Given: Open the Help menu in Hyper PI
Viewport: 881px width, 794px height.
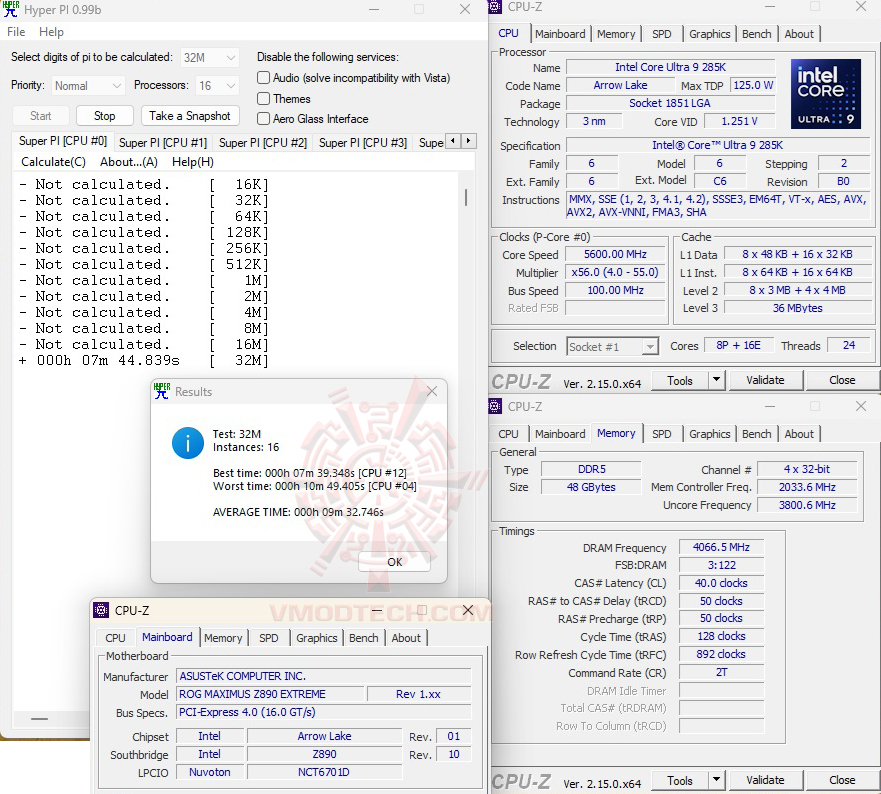Looking at the screenshot, I should click(51, 31).
